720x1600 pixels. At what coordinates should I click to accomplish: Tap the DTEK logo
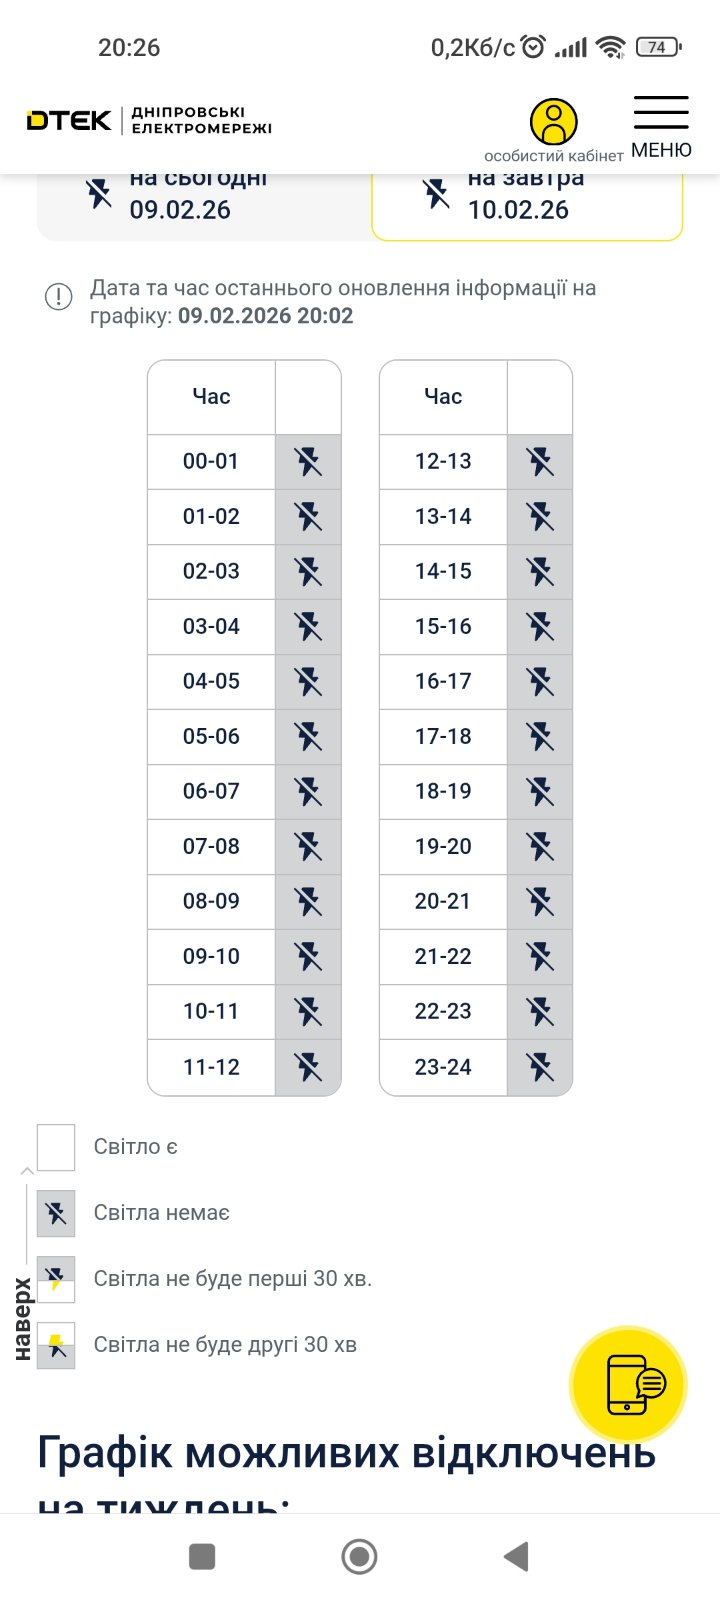pyautogui.click(x=69, y=121)
